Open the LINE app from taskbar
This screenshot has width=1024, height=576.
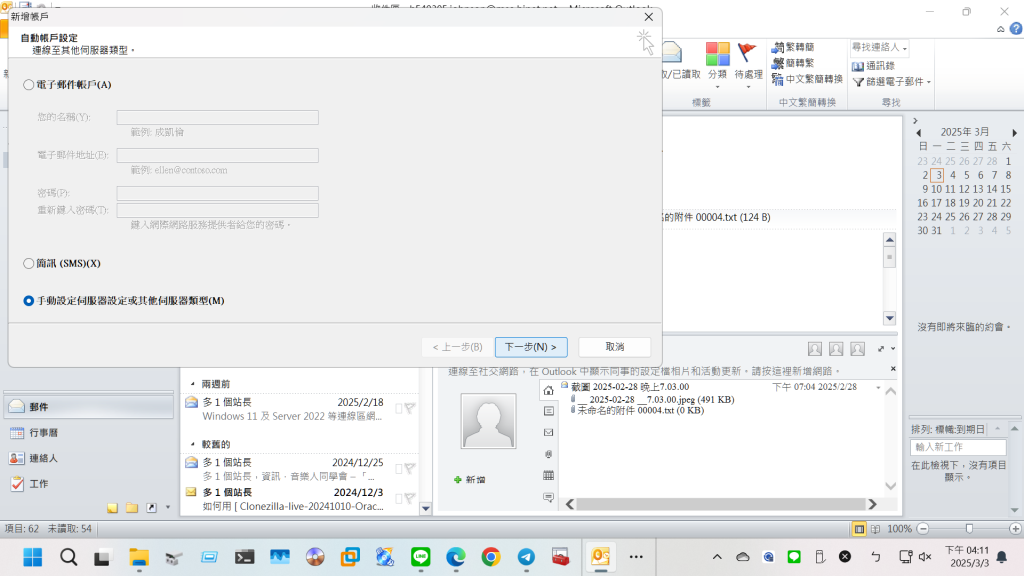[x=420, y=557]
